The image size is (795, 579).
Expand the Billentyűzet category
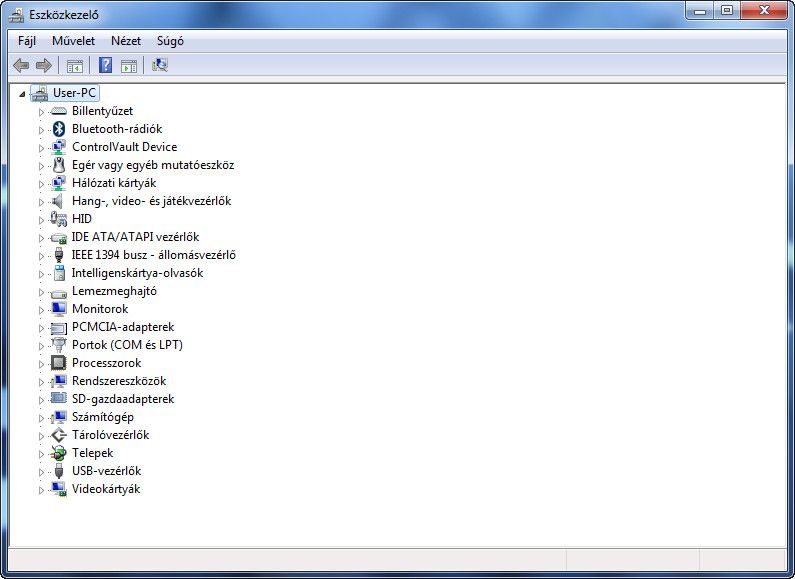[42, 112]
